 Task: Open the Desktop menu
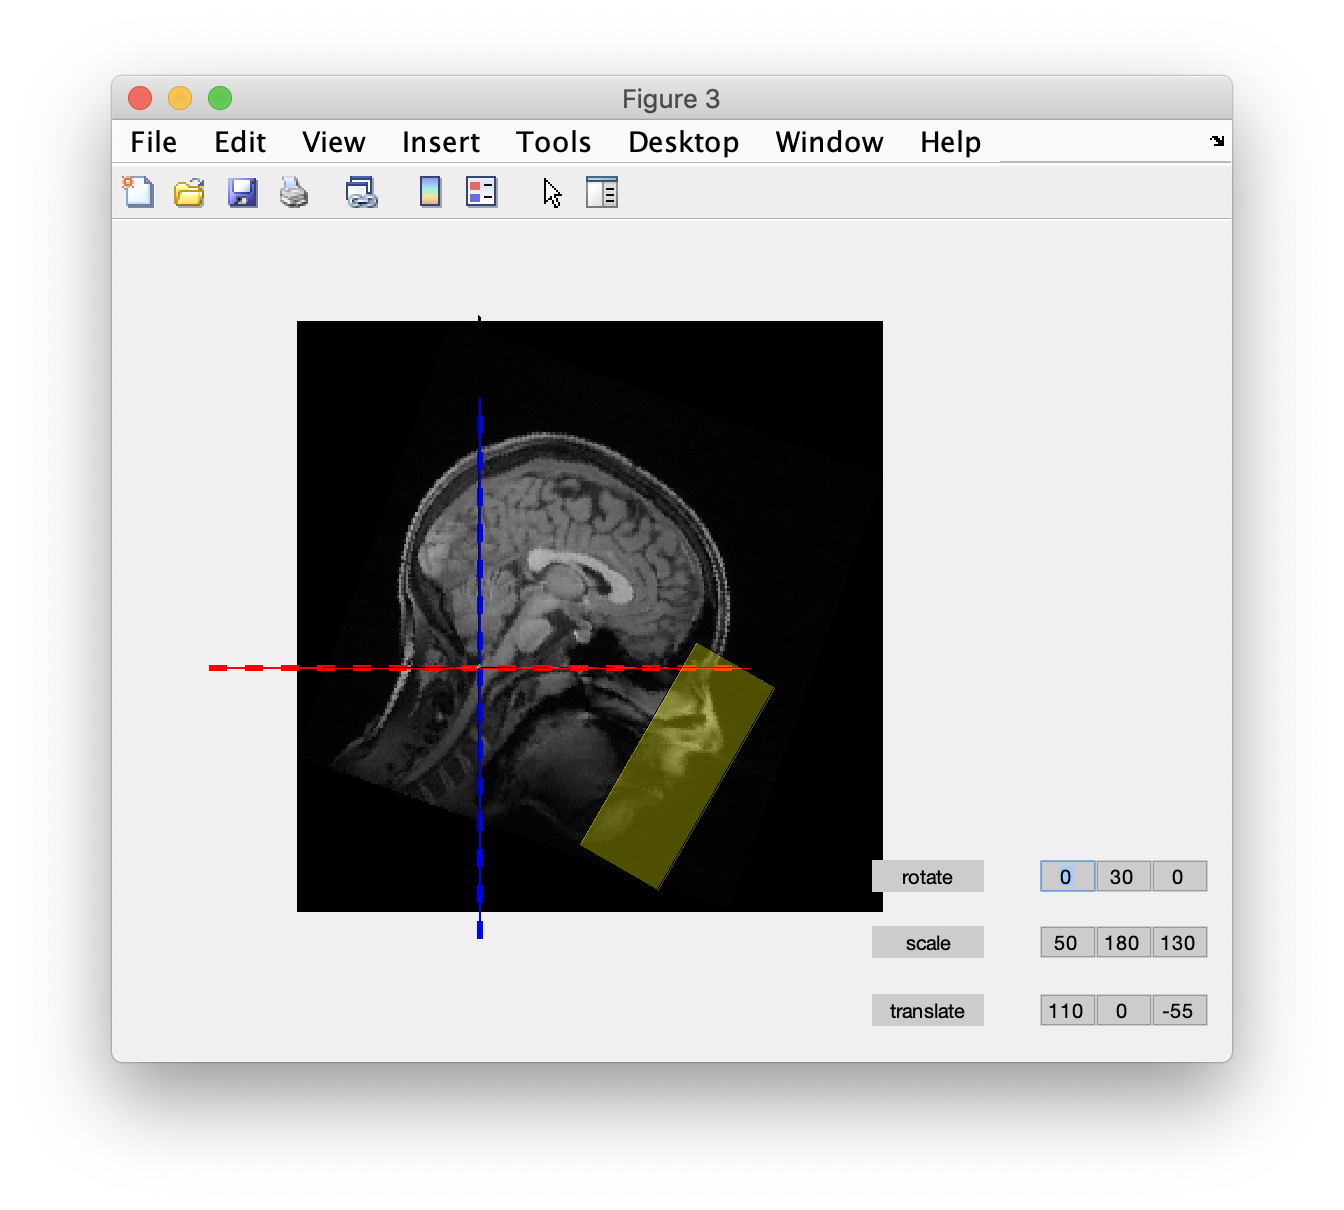click(684, 142)
